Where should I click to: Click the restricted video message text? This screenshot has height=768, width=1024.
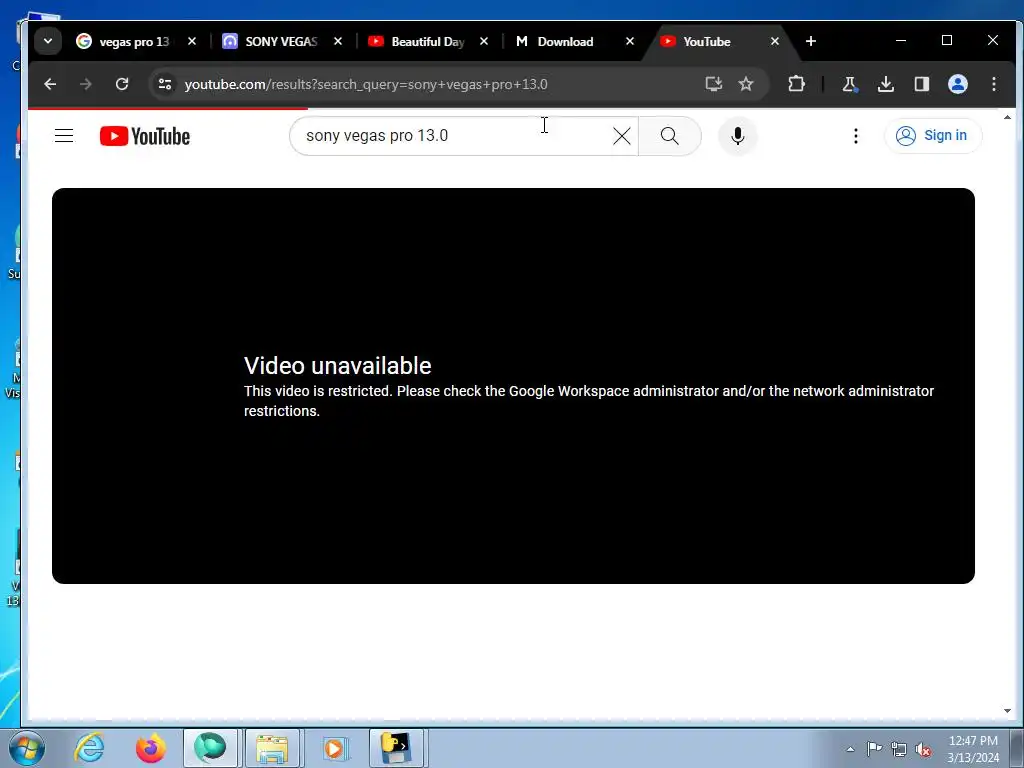click(x=589, y=401)
